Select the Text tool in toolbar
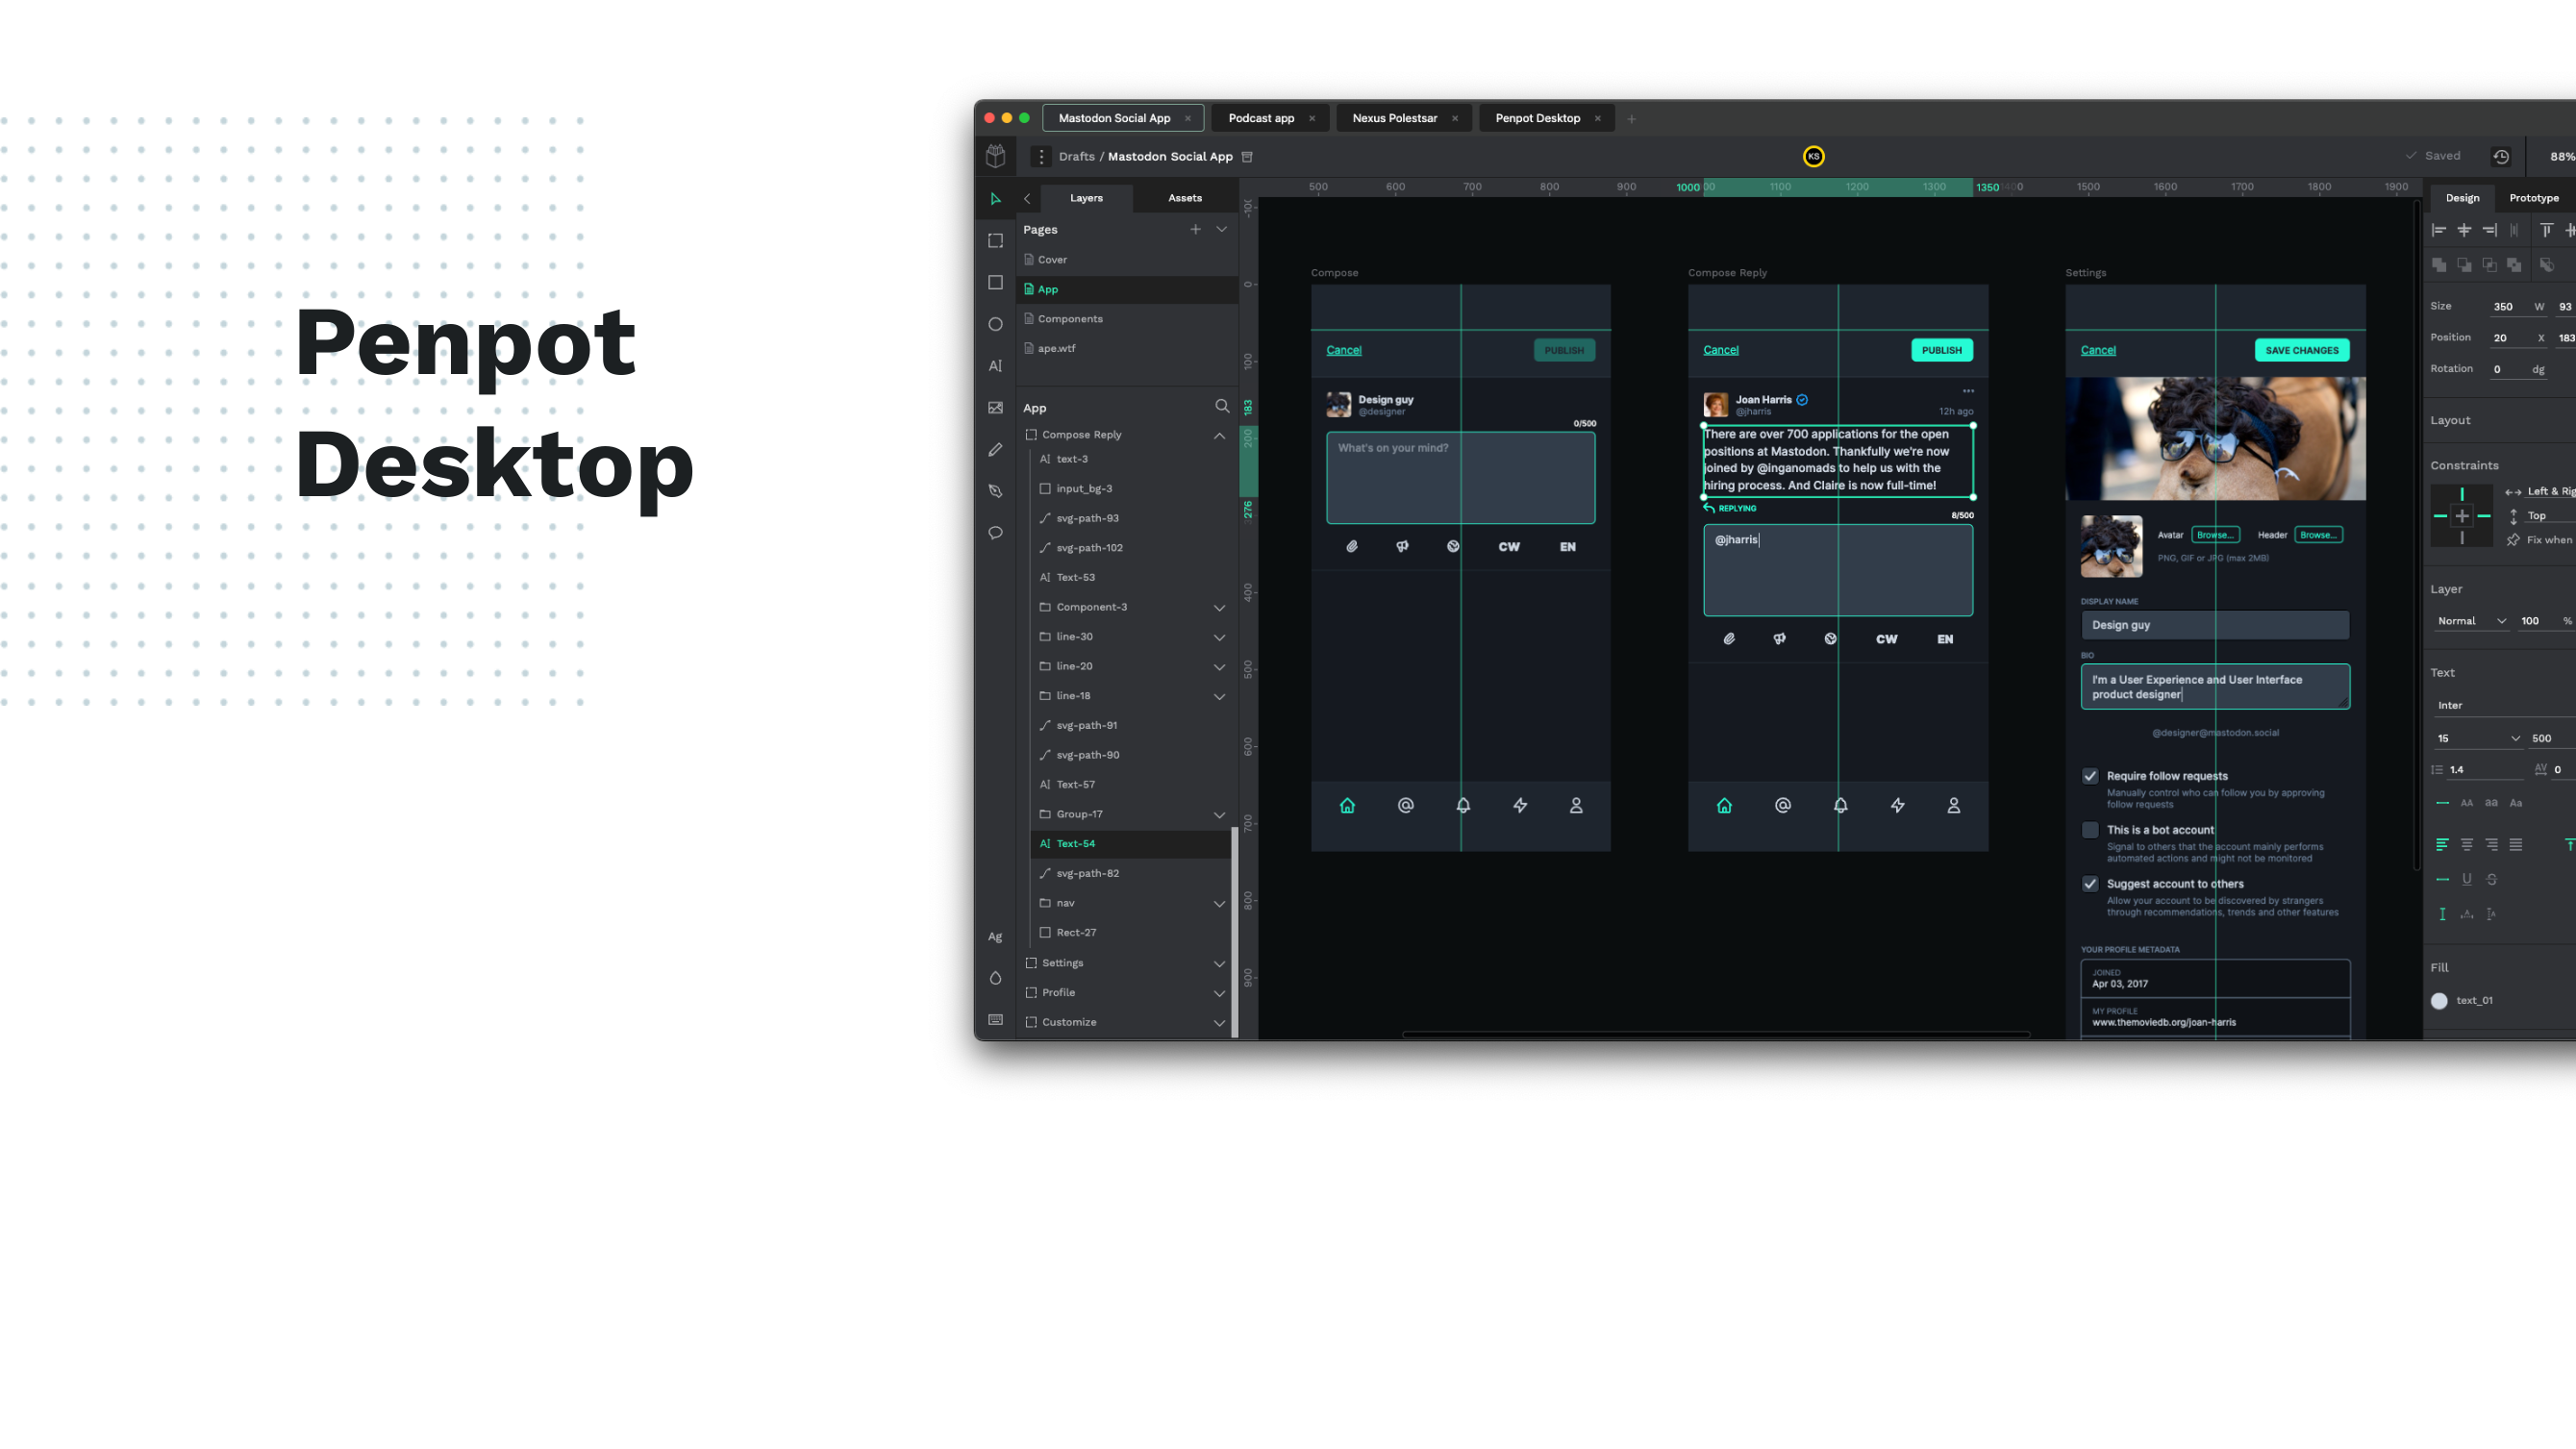This screenshot has height=1449, width=2576. [x=995, y=366]
